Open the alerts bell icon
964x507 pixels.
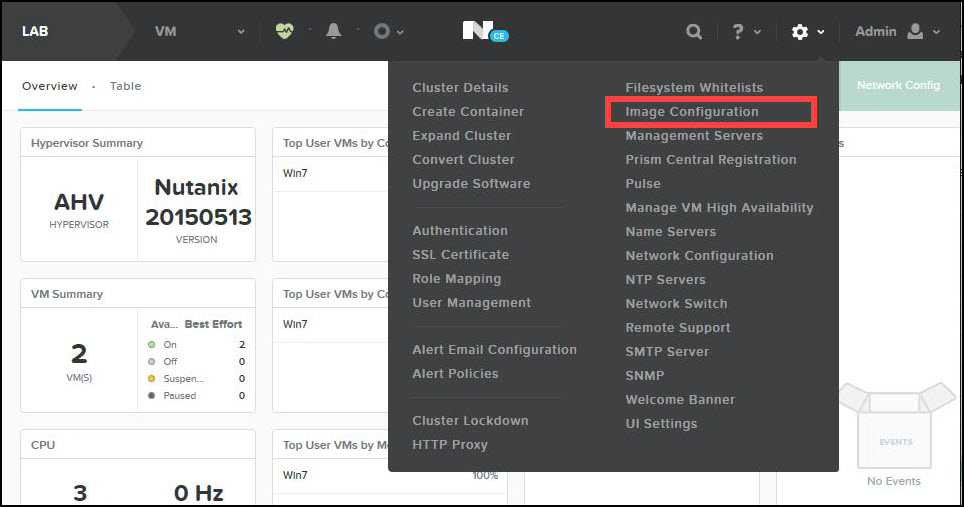[x=333, y=31]
